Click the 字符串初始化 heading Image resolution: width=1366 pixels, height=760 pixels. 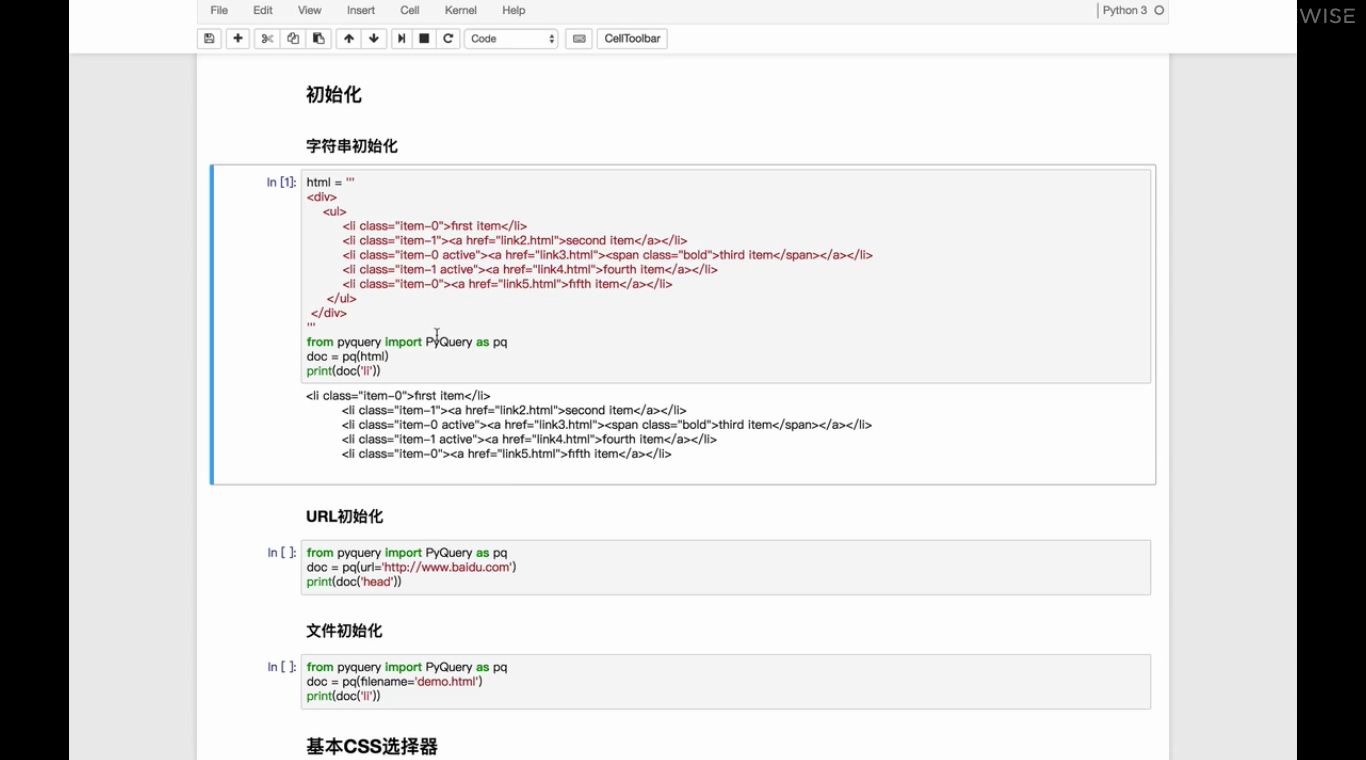[x=352, y=146]
